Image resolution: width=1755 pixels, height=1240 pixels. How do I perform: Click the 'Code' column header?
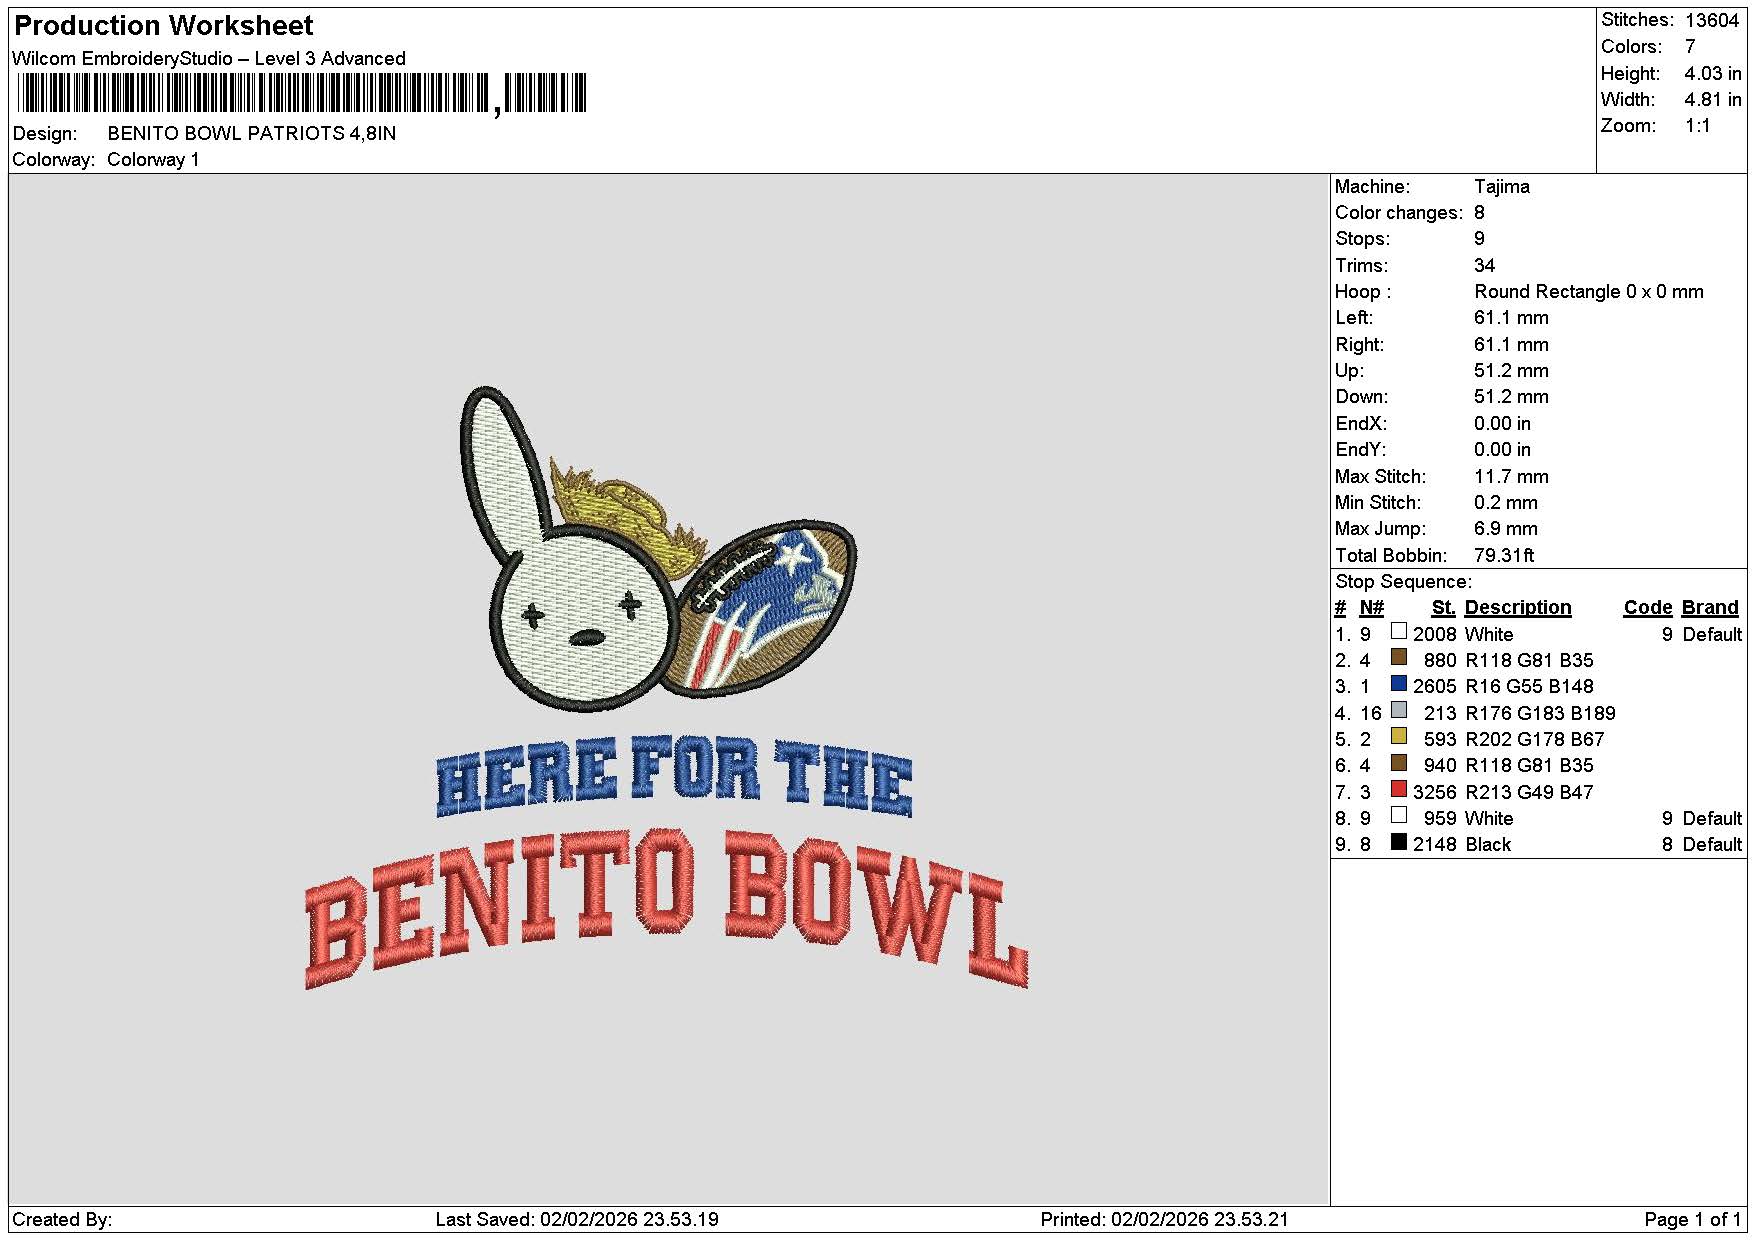point(1648,608)
